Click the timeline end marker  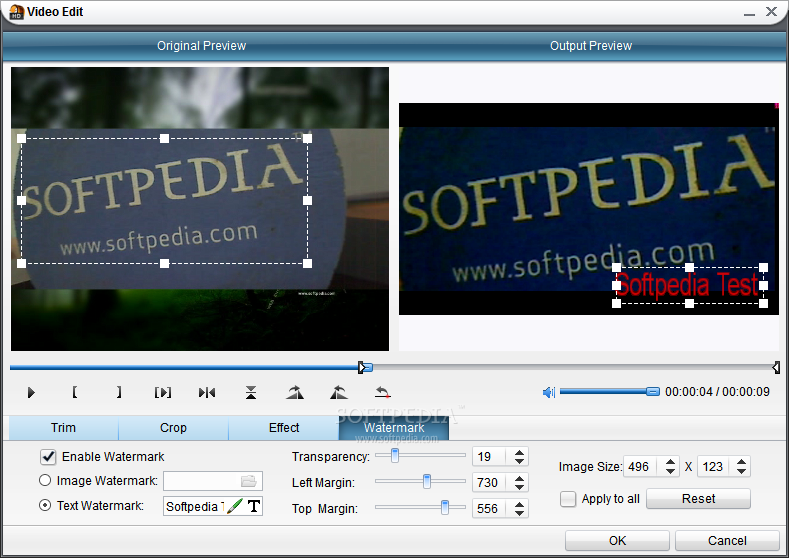click(776, 367)
